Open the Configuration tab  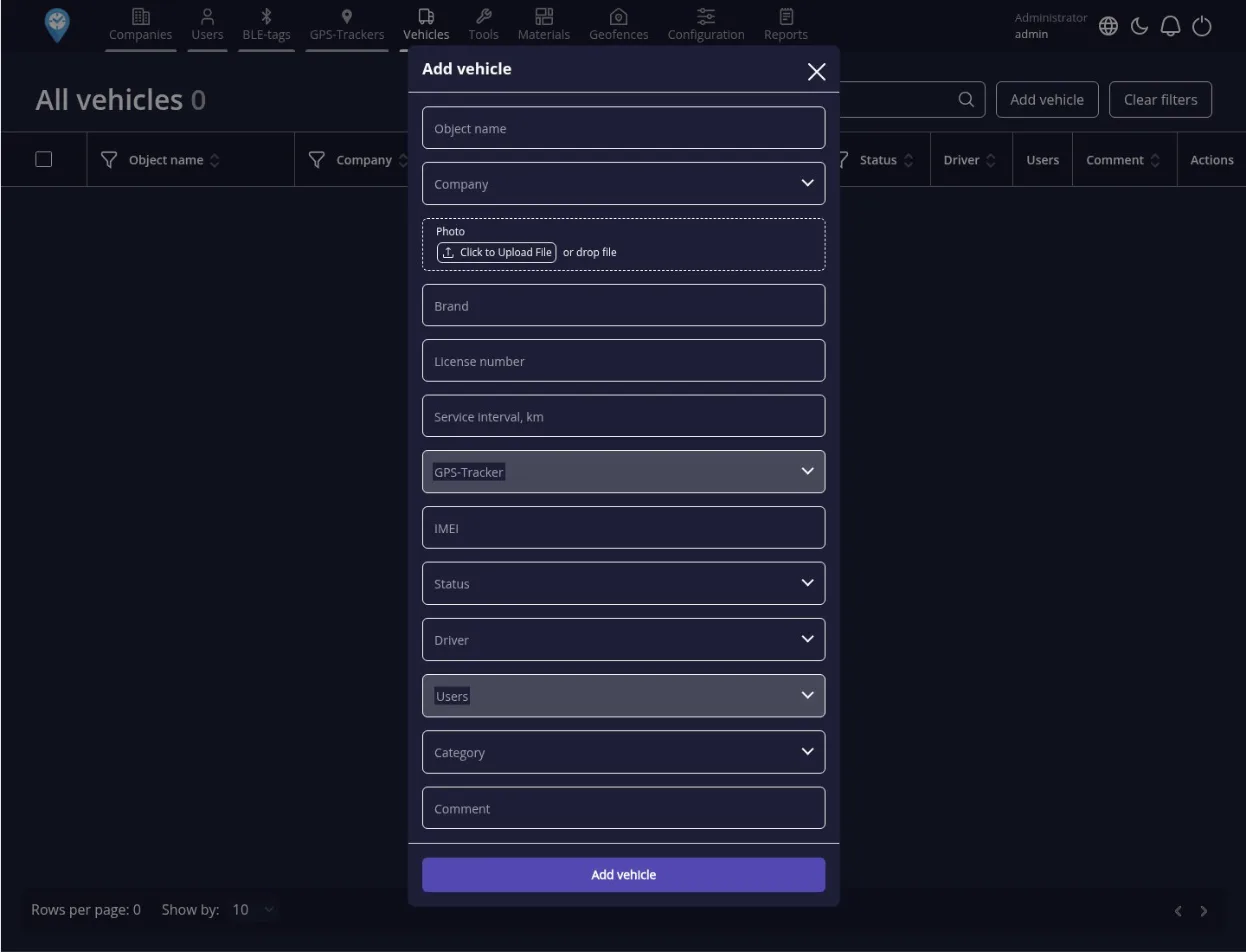click(706, 25)
